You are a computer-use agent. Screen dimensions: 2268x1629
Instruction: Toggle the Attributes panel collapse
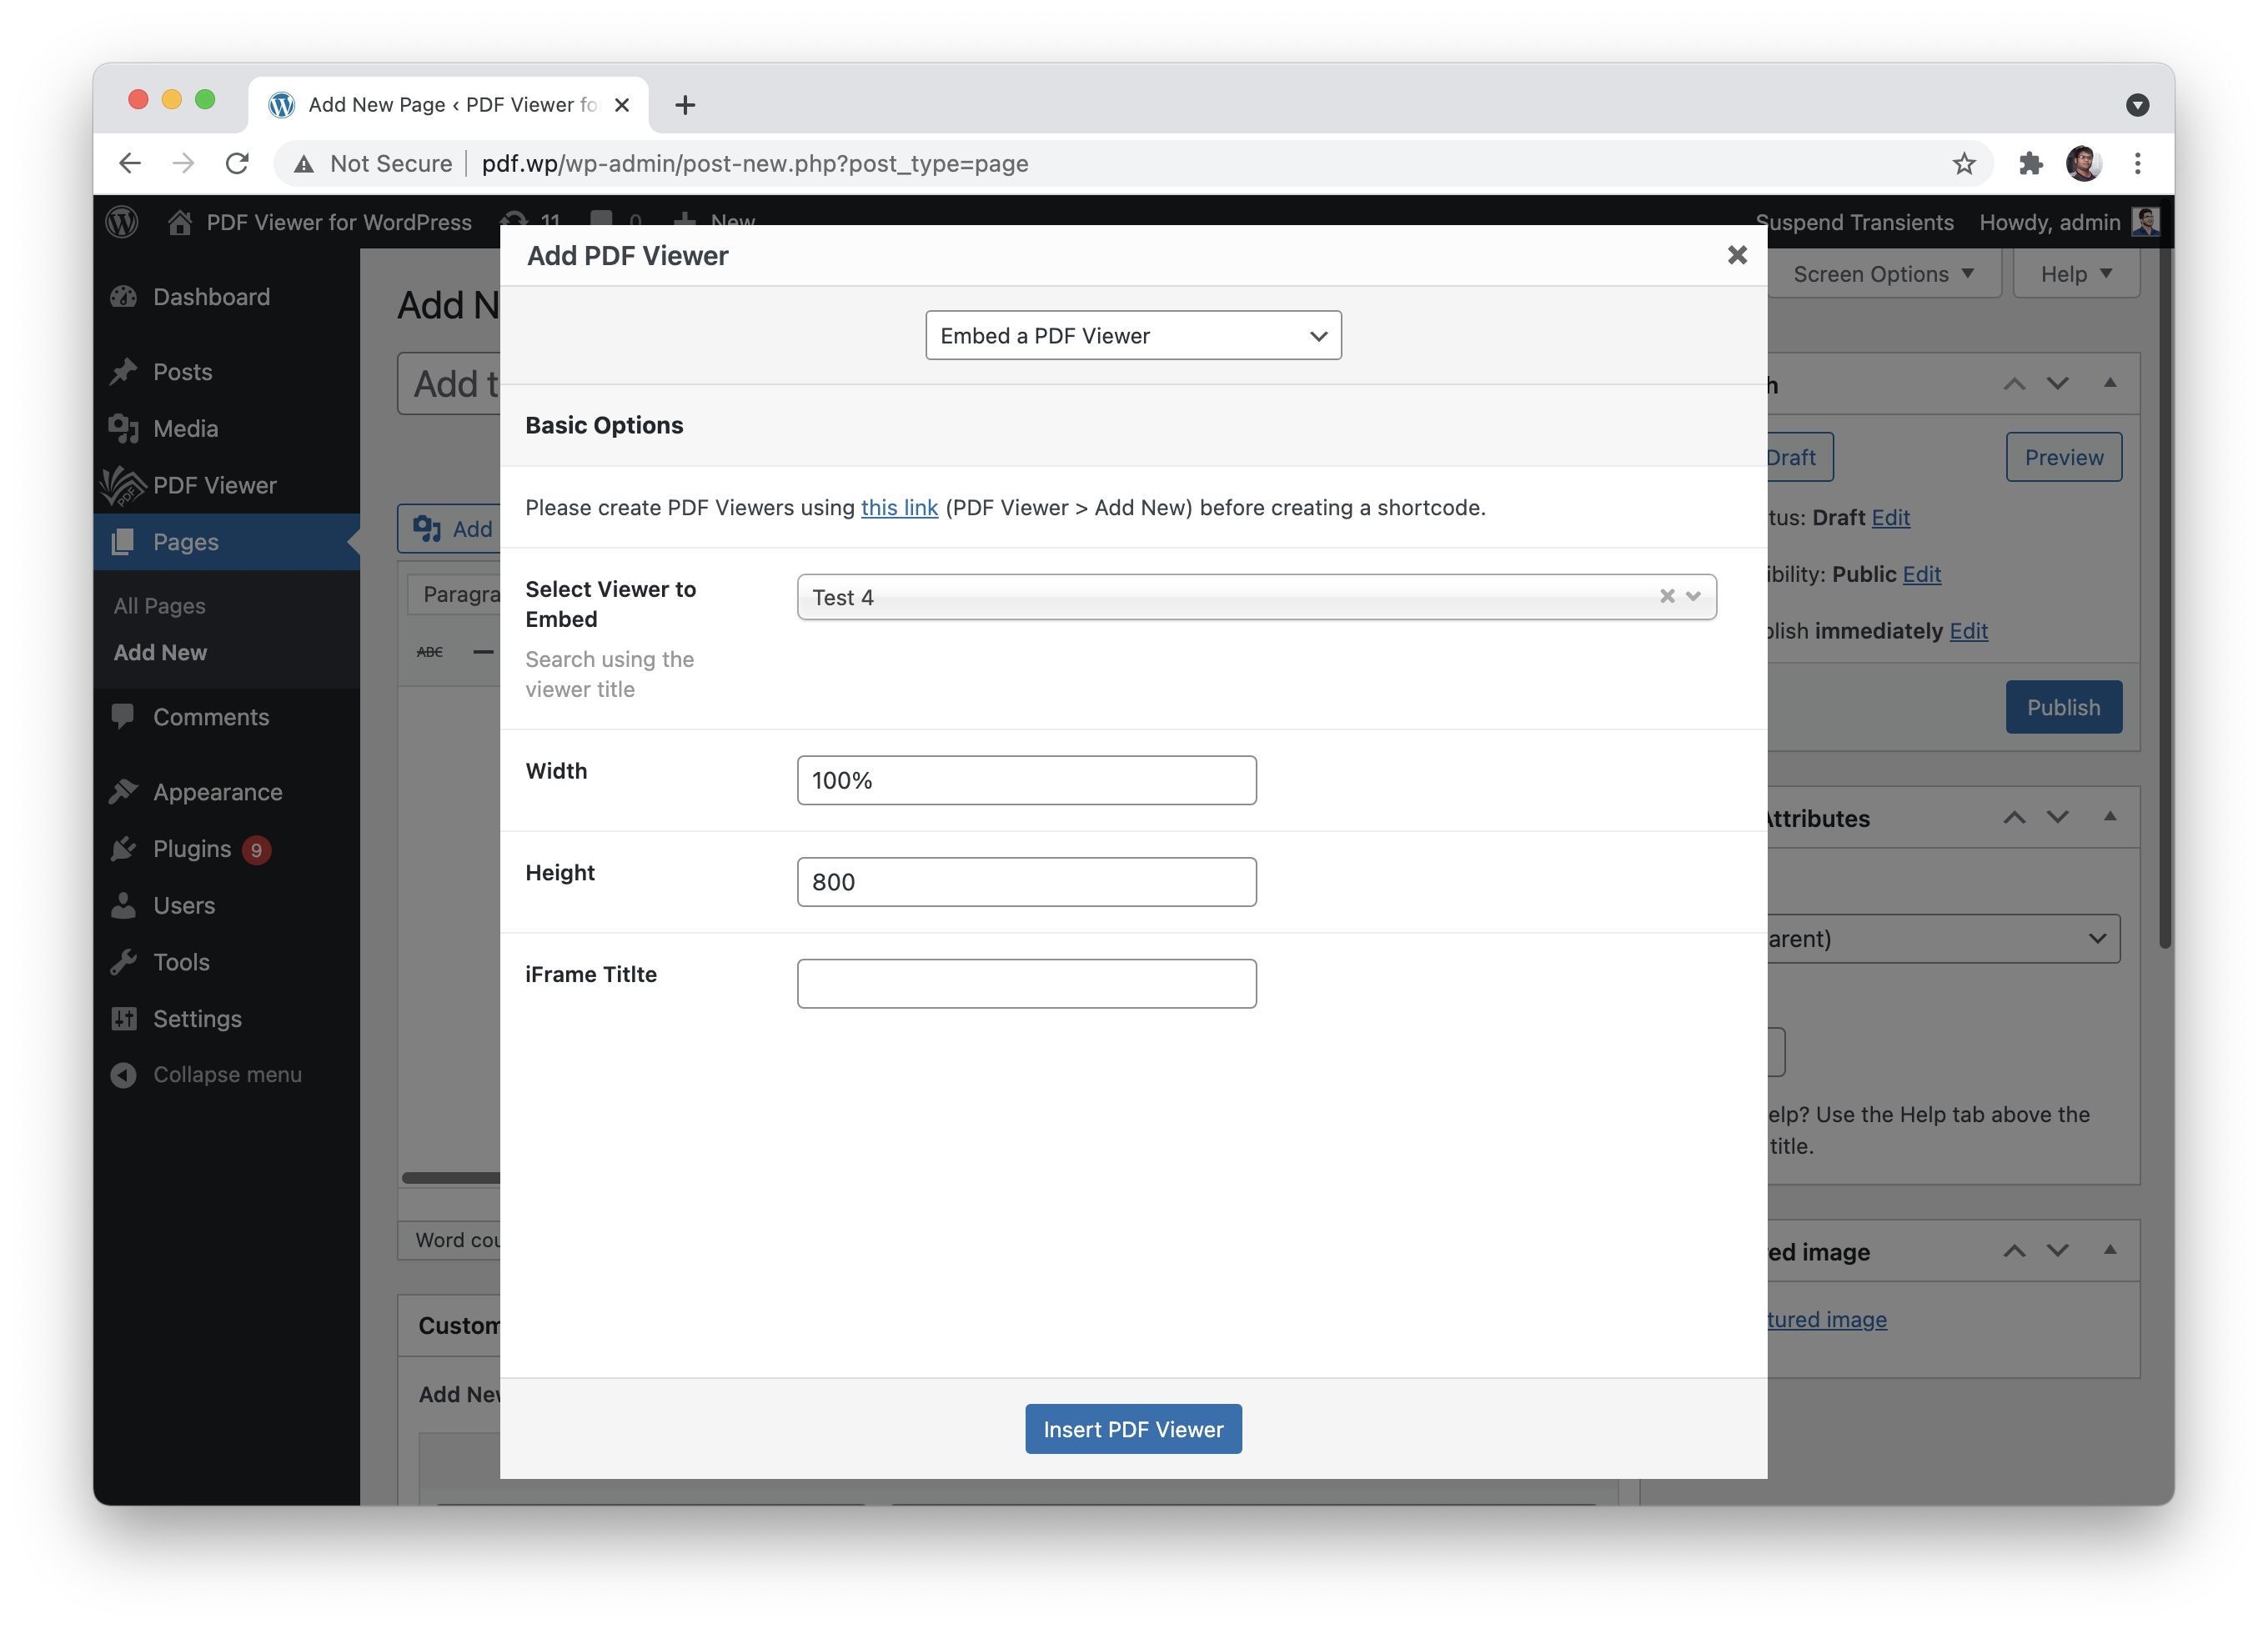(x=2106, y=817)
